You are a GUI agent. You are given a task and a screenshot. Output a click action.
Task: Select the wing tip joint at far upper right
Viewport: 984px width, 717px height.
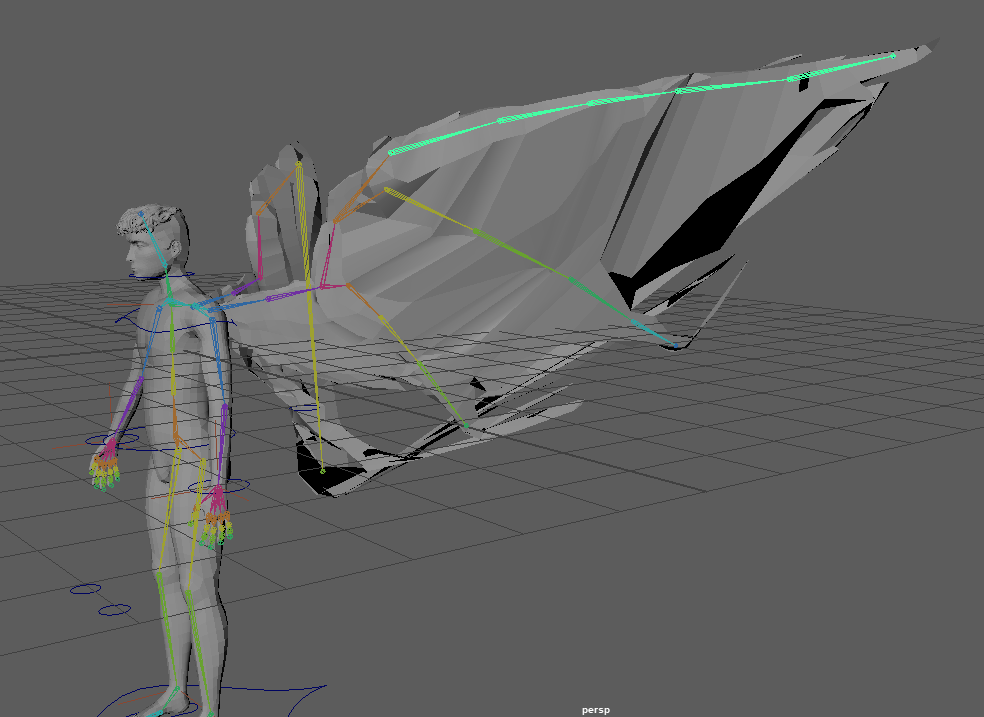pyautogui.click(x=893, y=56)
